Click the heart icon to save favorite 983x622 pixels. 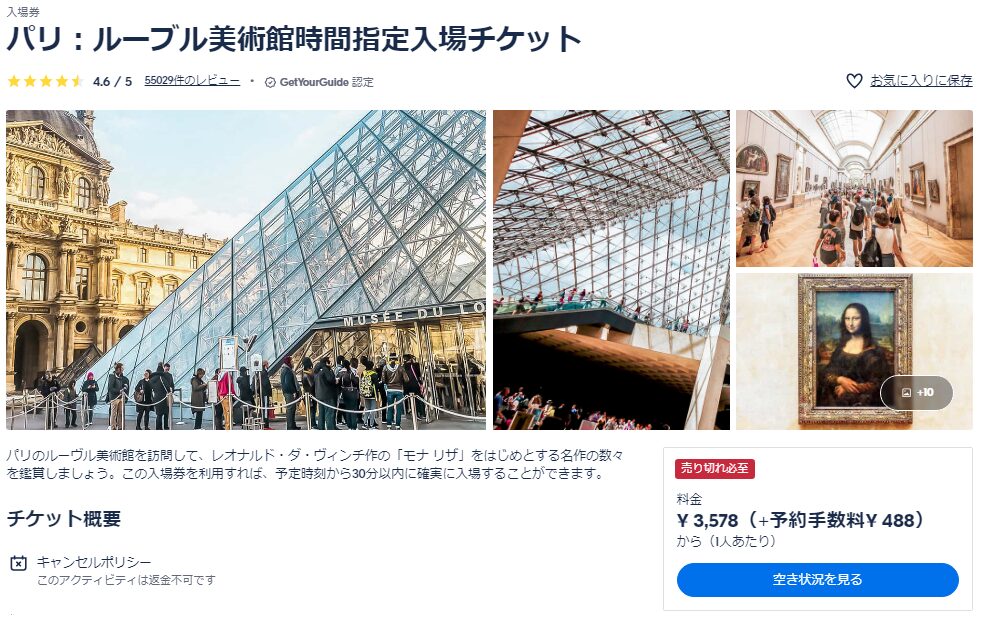pos(854,81)
